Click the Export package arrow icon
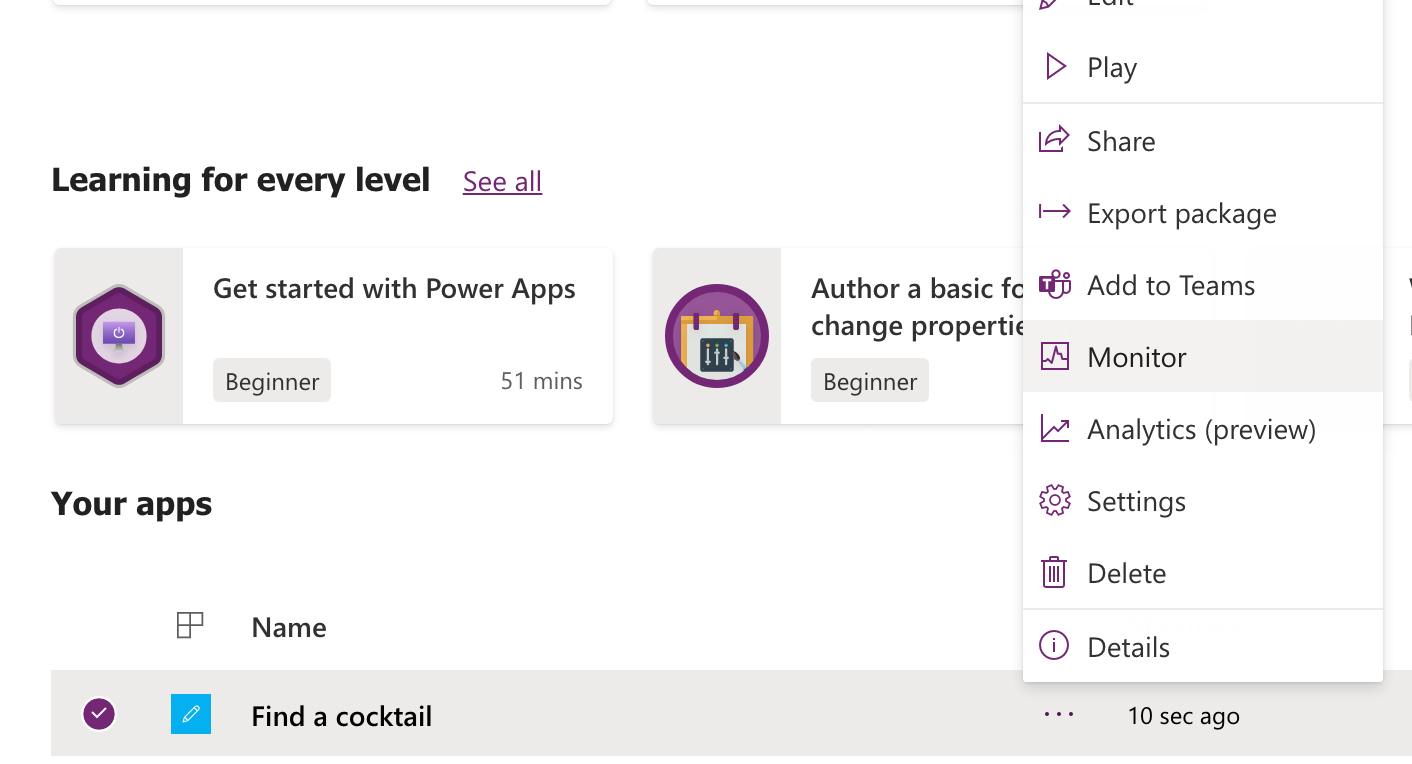Image resolution: width=1412 pixels, height=764 pixels. (x=1054, y=212)
